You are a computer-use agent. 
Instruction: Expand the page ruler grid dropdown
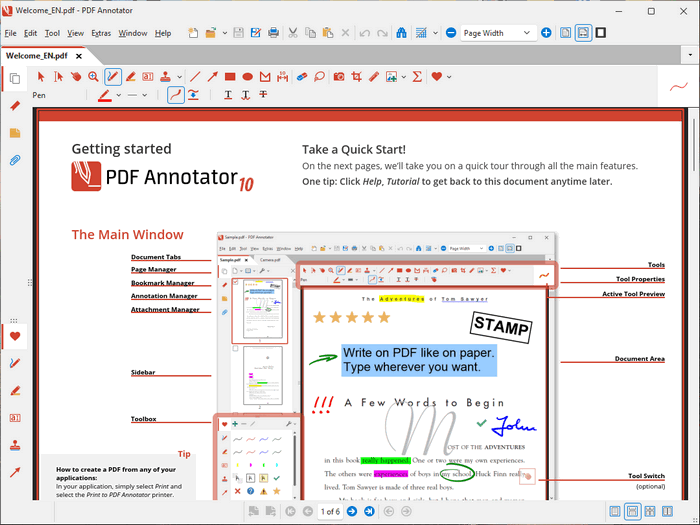click(435, 33)
